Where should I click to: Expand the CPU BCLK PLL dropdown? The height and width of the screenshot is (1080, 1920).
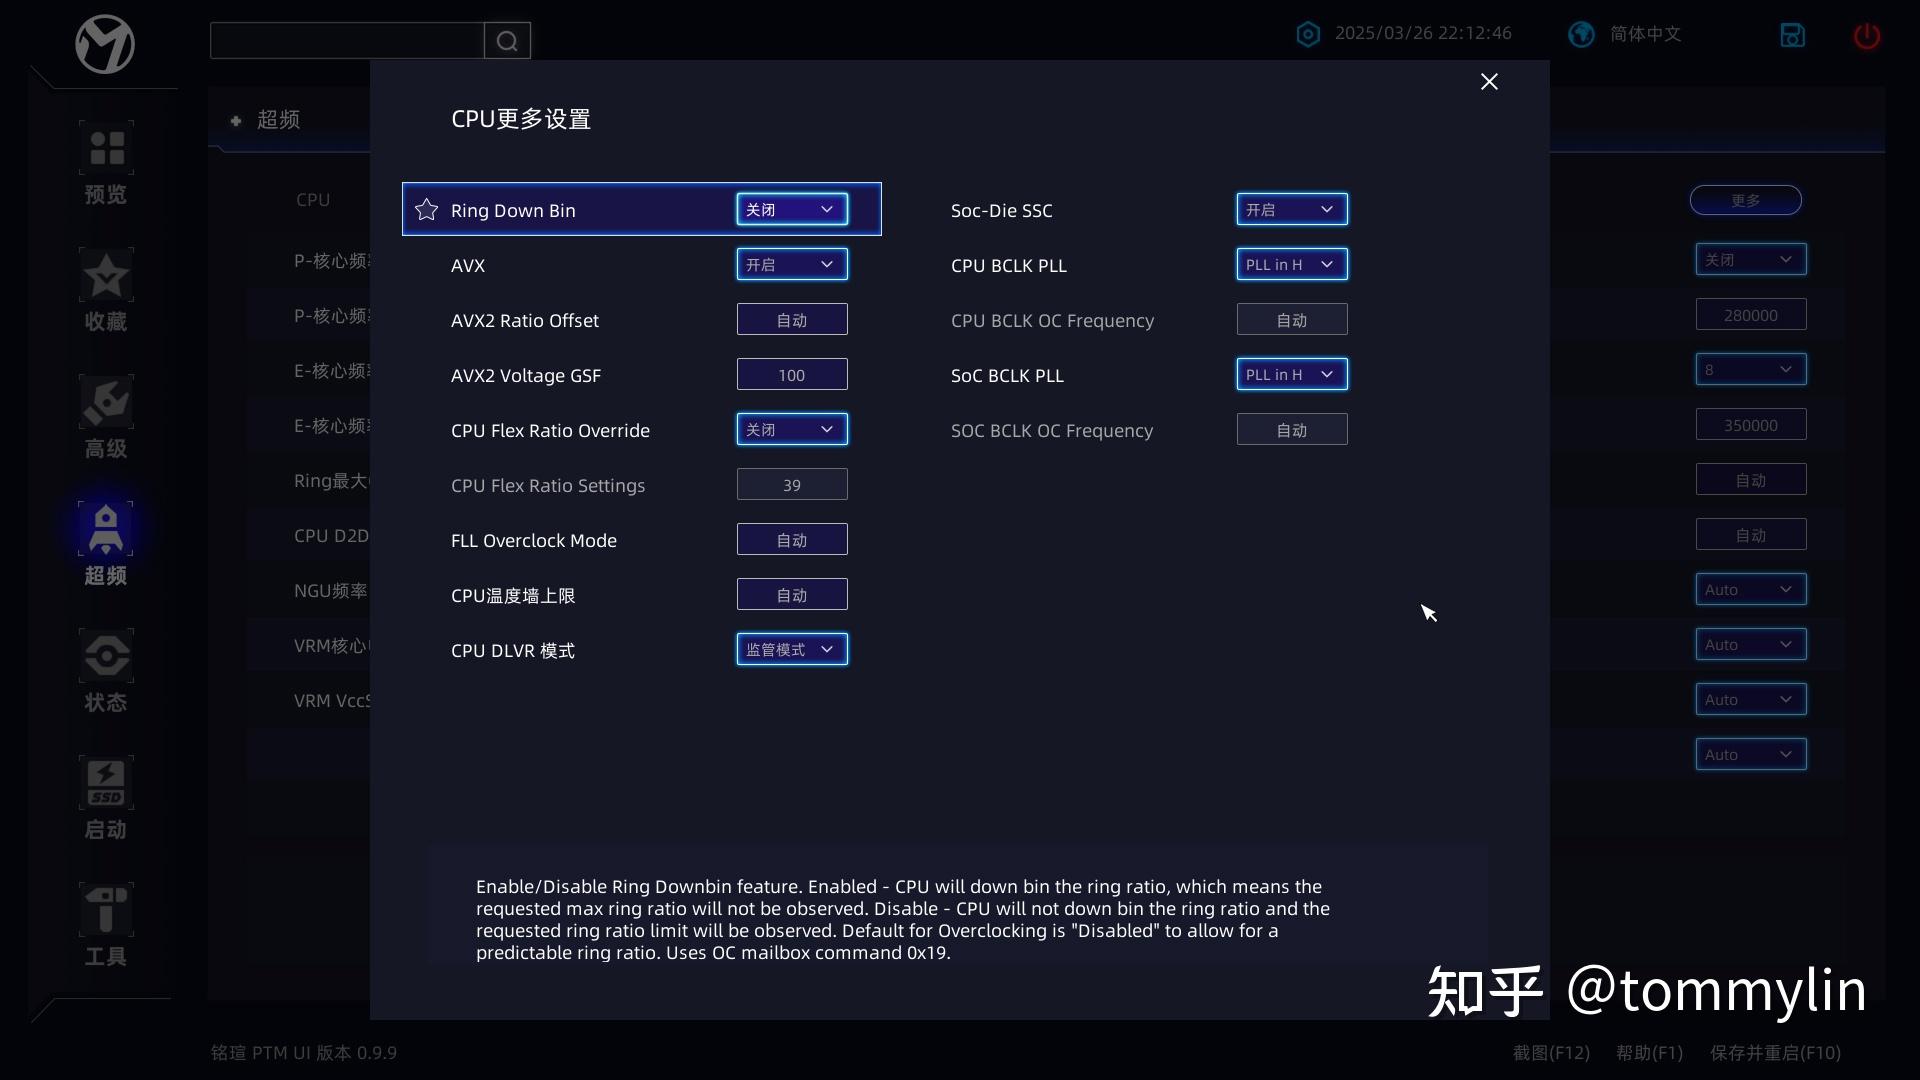pos(1291,265)
